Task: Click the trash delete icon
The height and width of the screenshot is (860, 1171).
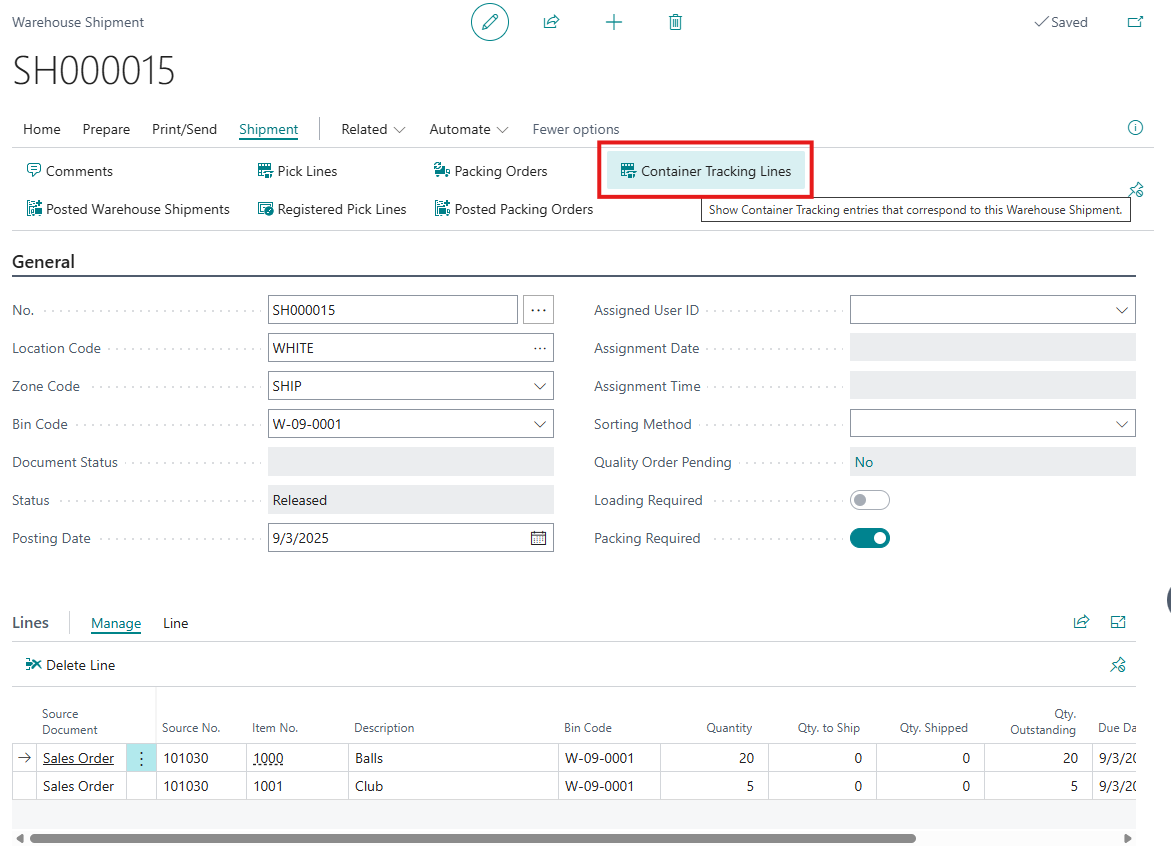Action: [x=675, y=22]
